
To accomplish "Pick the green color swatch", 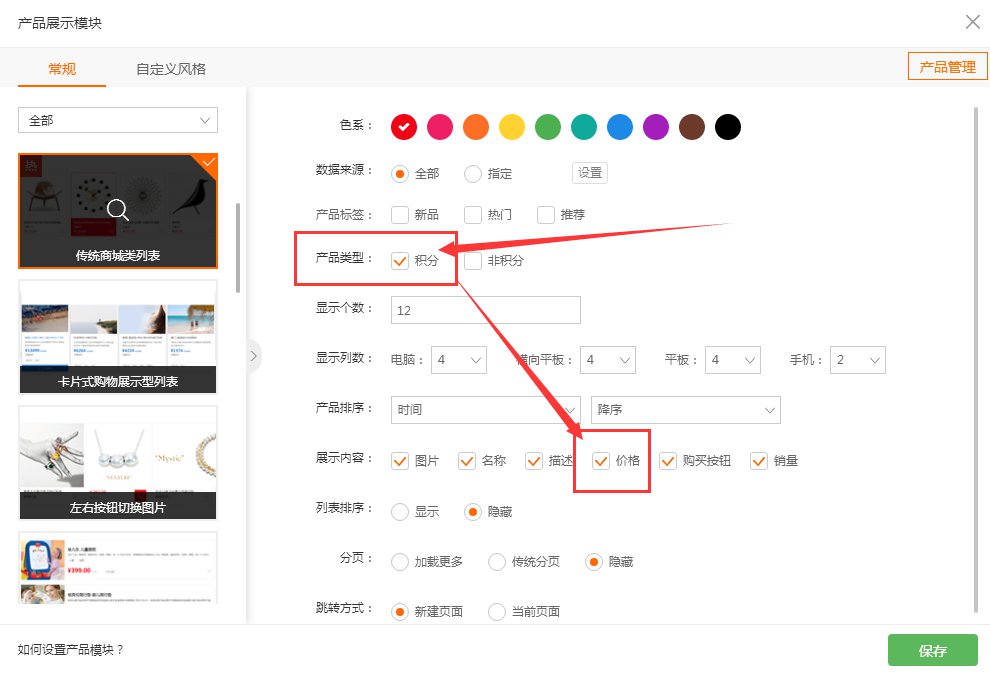I will [547, 127].
